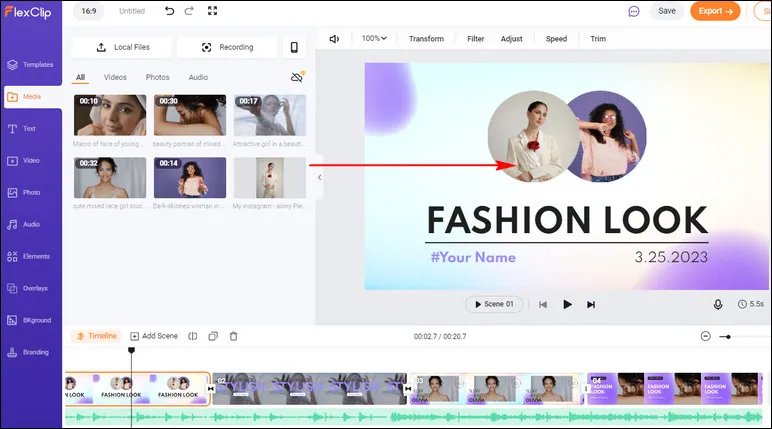The width and height of the screenshot is (772, 429).
Task: Open the Elements sidebar panel
Action: click(x=31, y=257)
